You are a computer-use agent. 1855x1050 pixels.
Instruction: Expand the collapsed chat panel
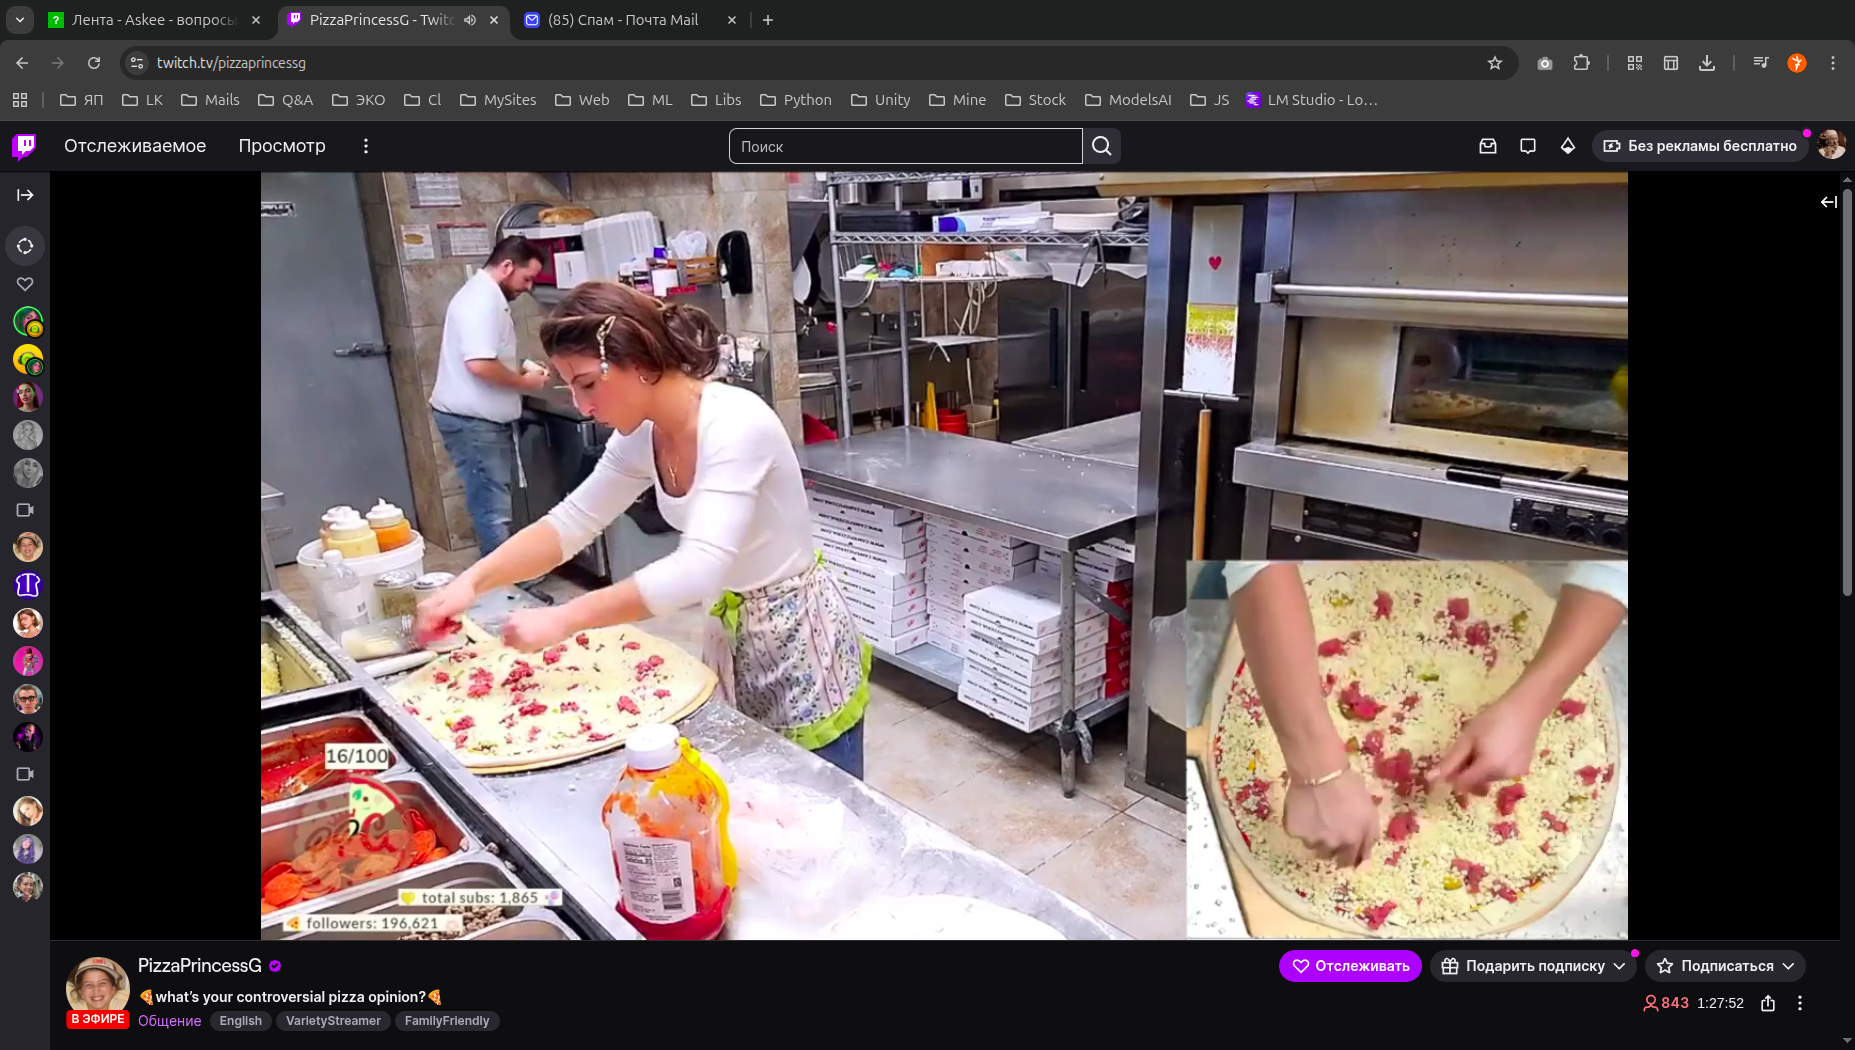pos(1828,202)
